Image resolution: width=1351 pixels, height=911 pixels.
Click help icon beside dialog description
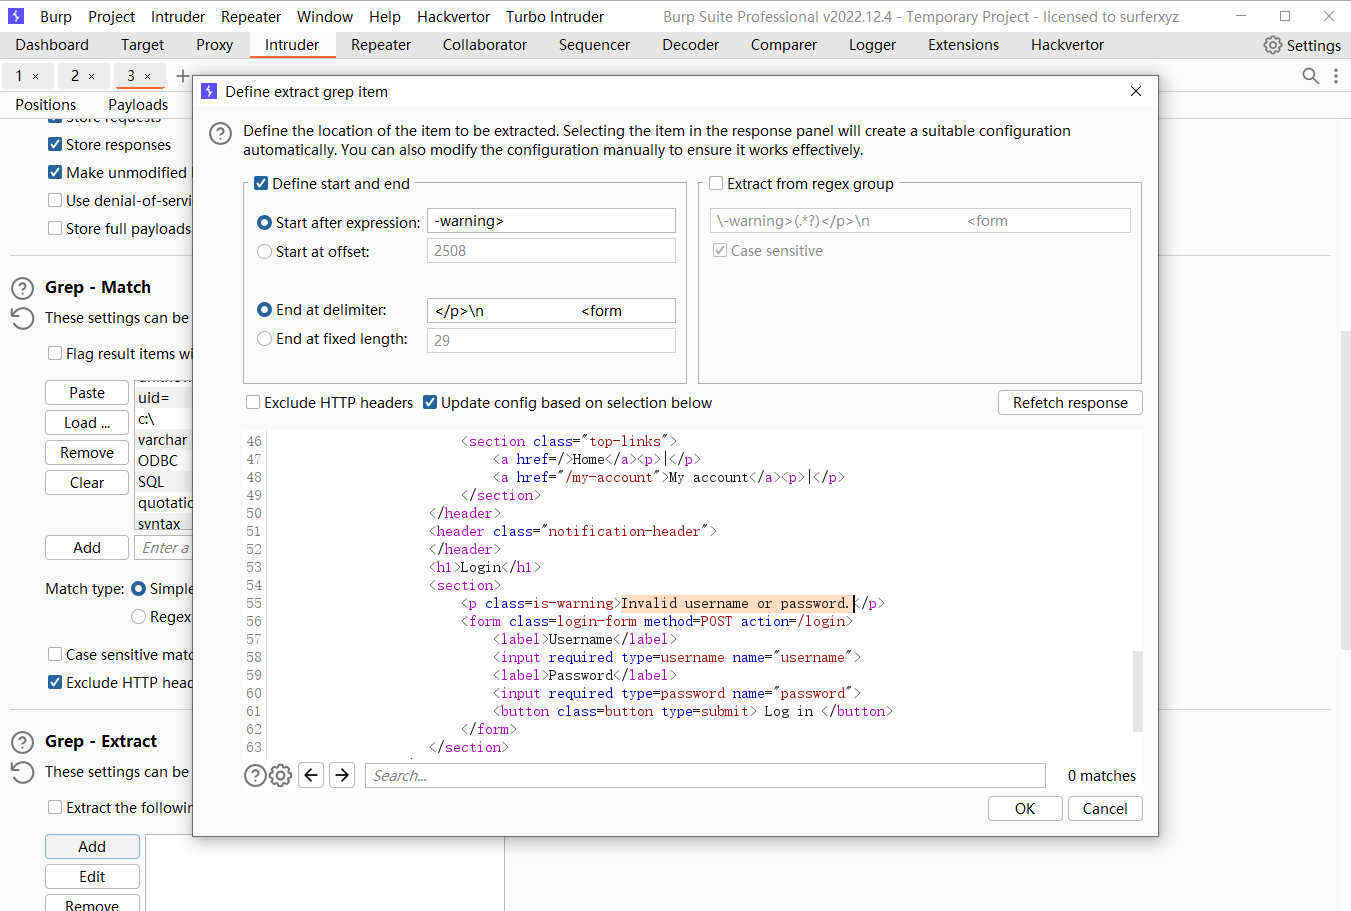click(x=221, y=134)
